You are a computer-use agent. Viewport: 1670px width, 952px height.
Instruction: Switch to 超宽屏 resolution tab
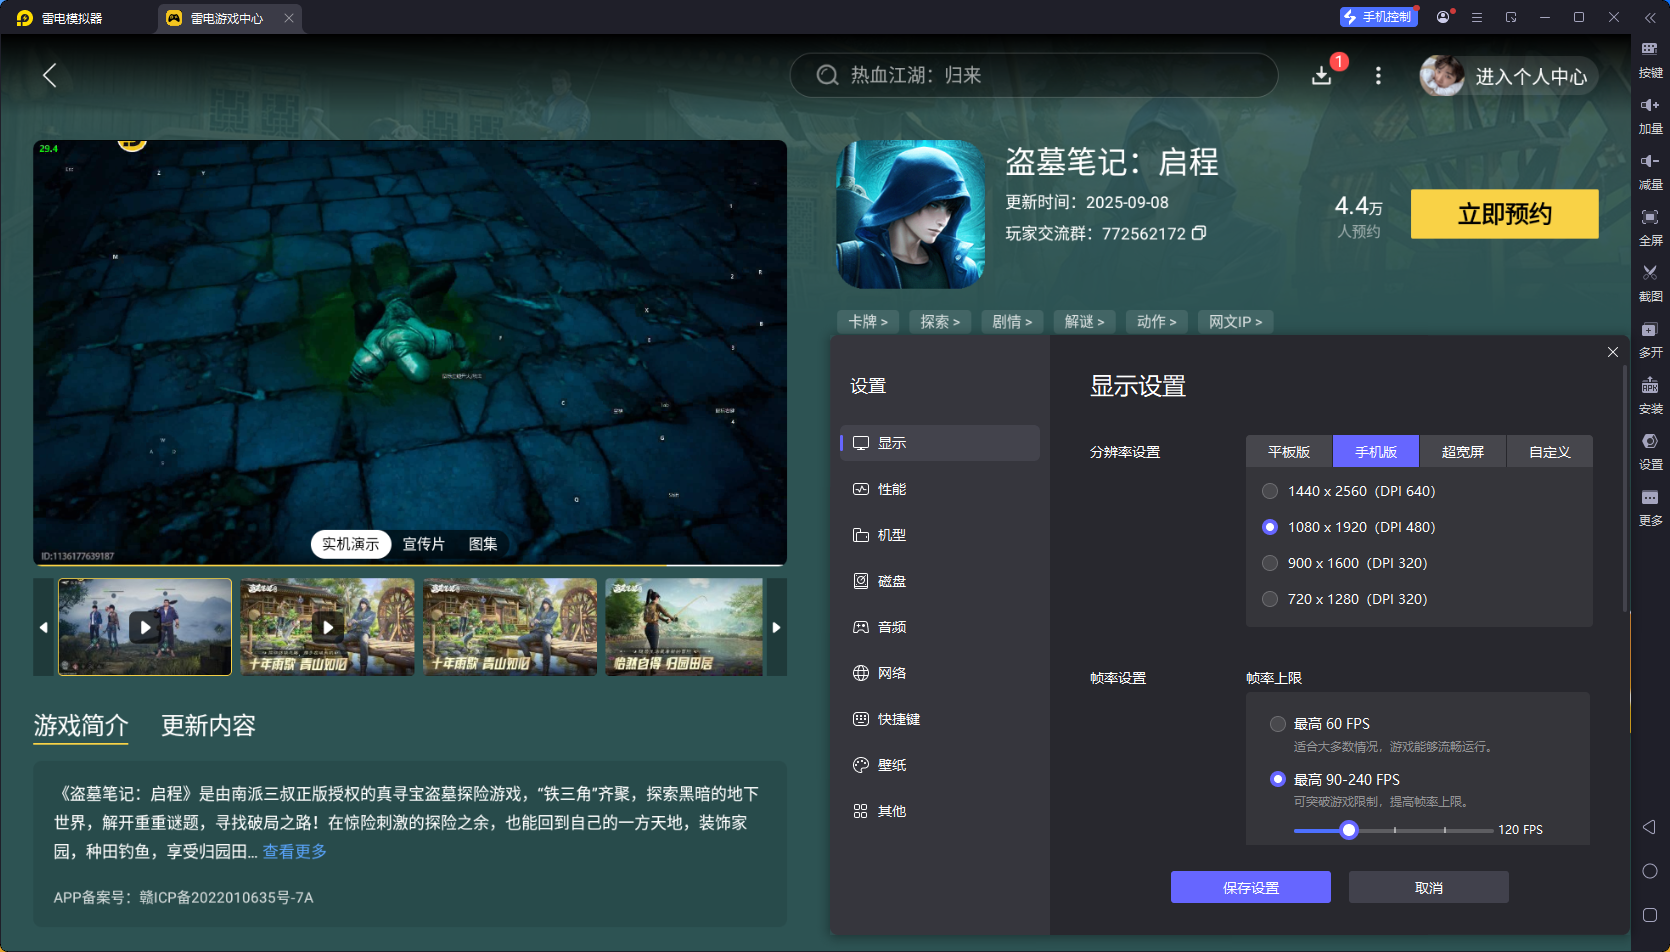click(1463, 452)
